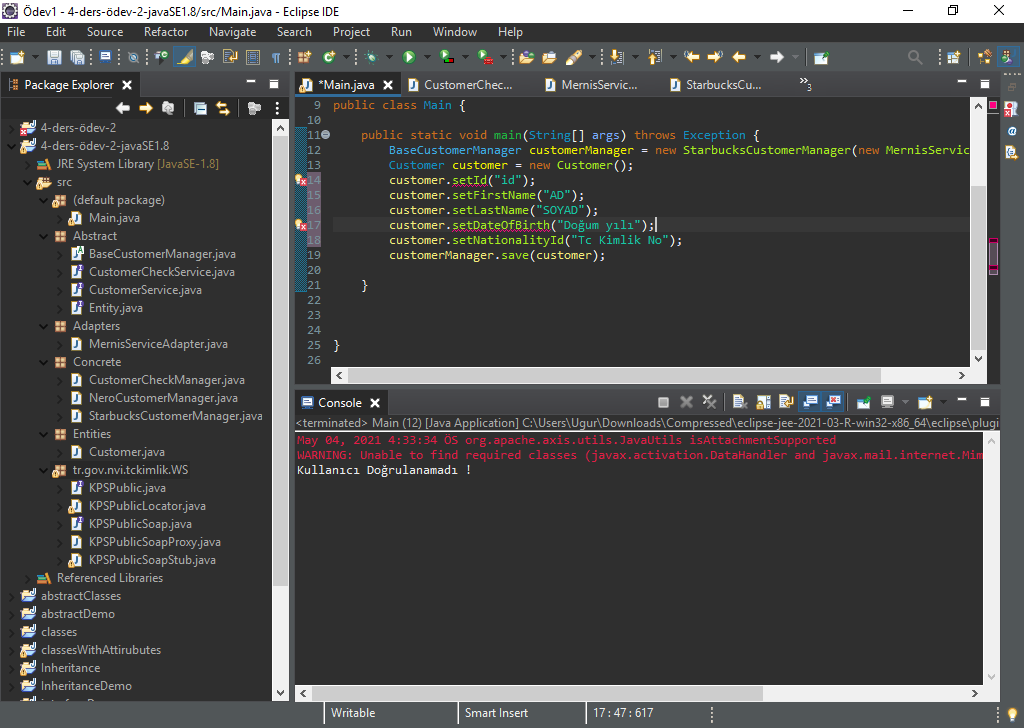Click the Debug bug icon
Viewport: 1024px width, 728px height.
372,58
